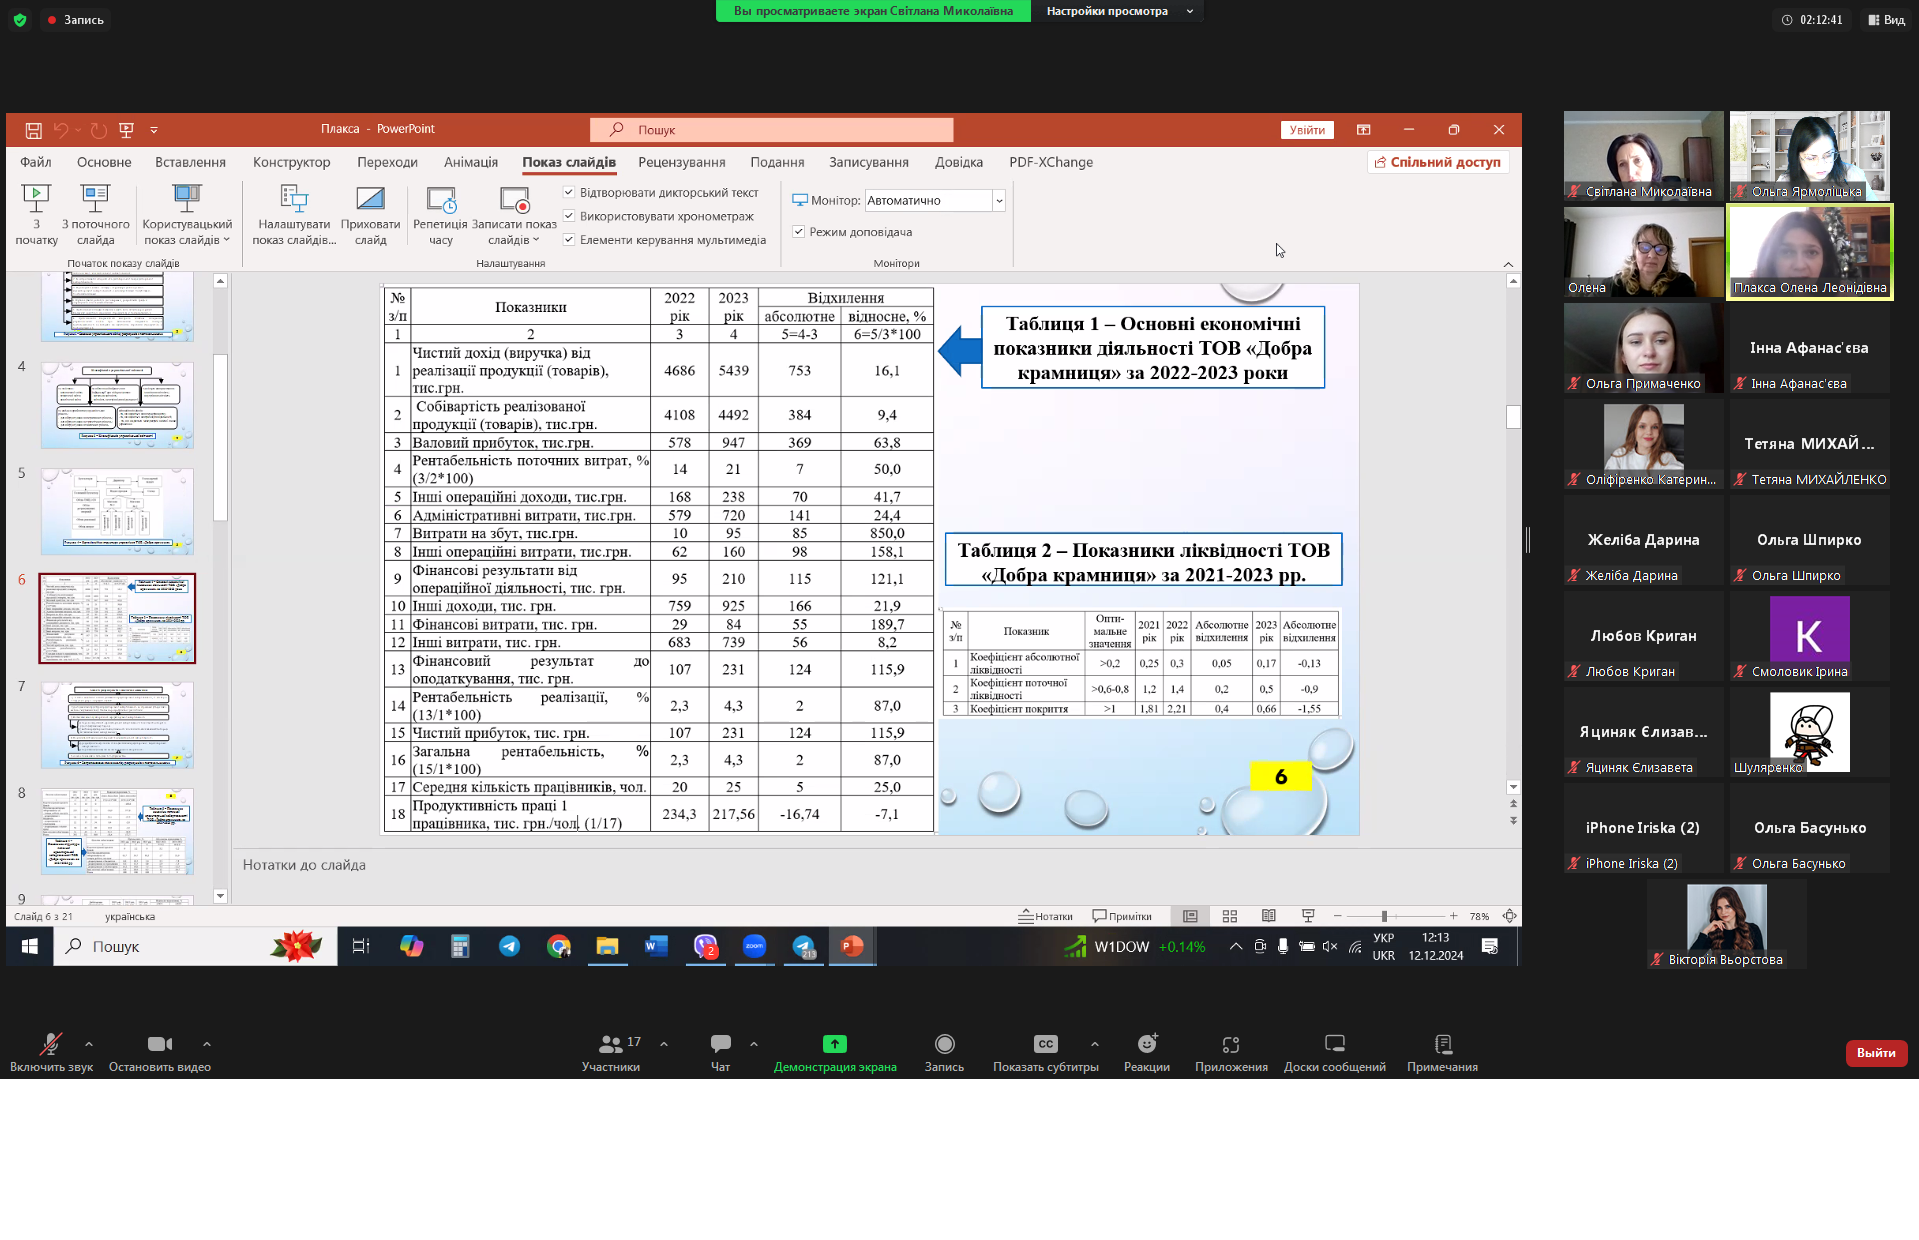Start slideshow from beginning icon in quick access toolbar
The width and height of the screenshot is (1919, 1240).
point(126,130)
